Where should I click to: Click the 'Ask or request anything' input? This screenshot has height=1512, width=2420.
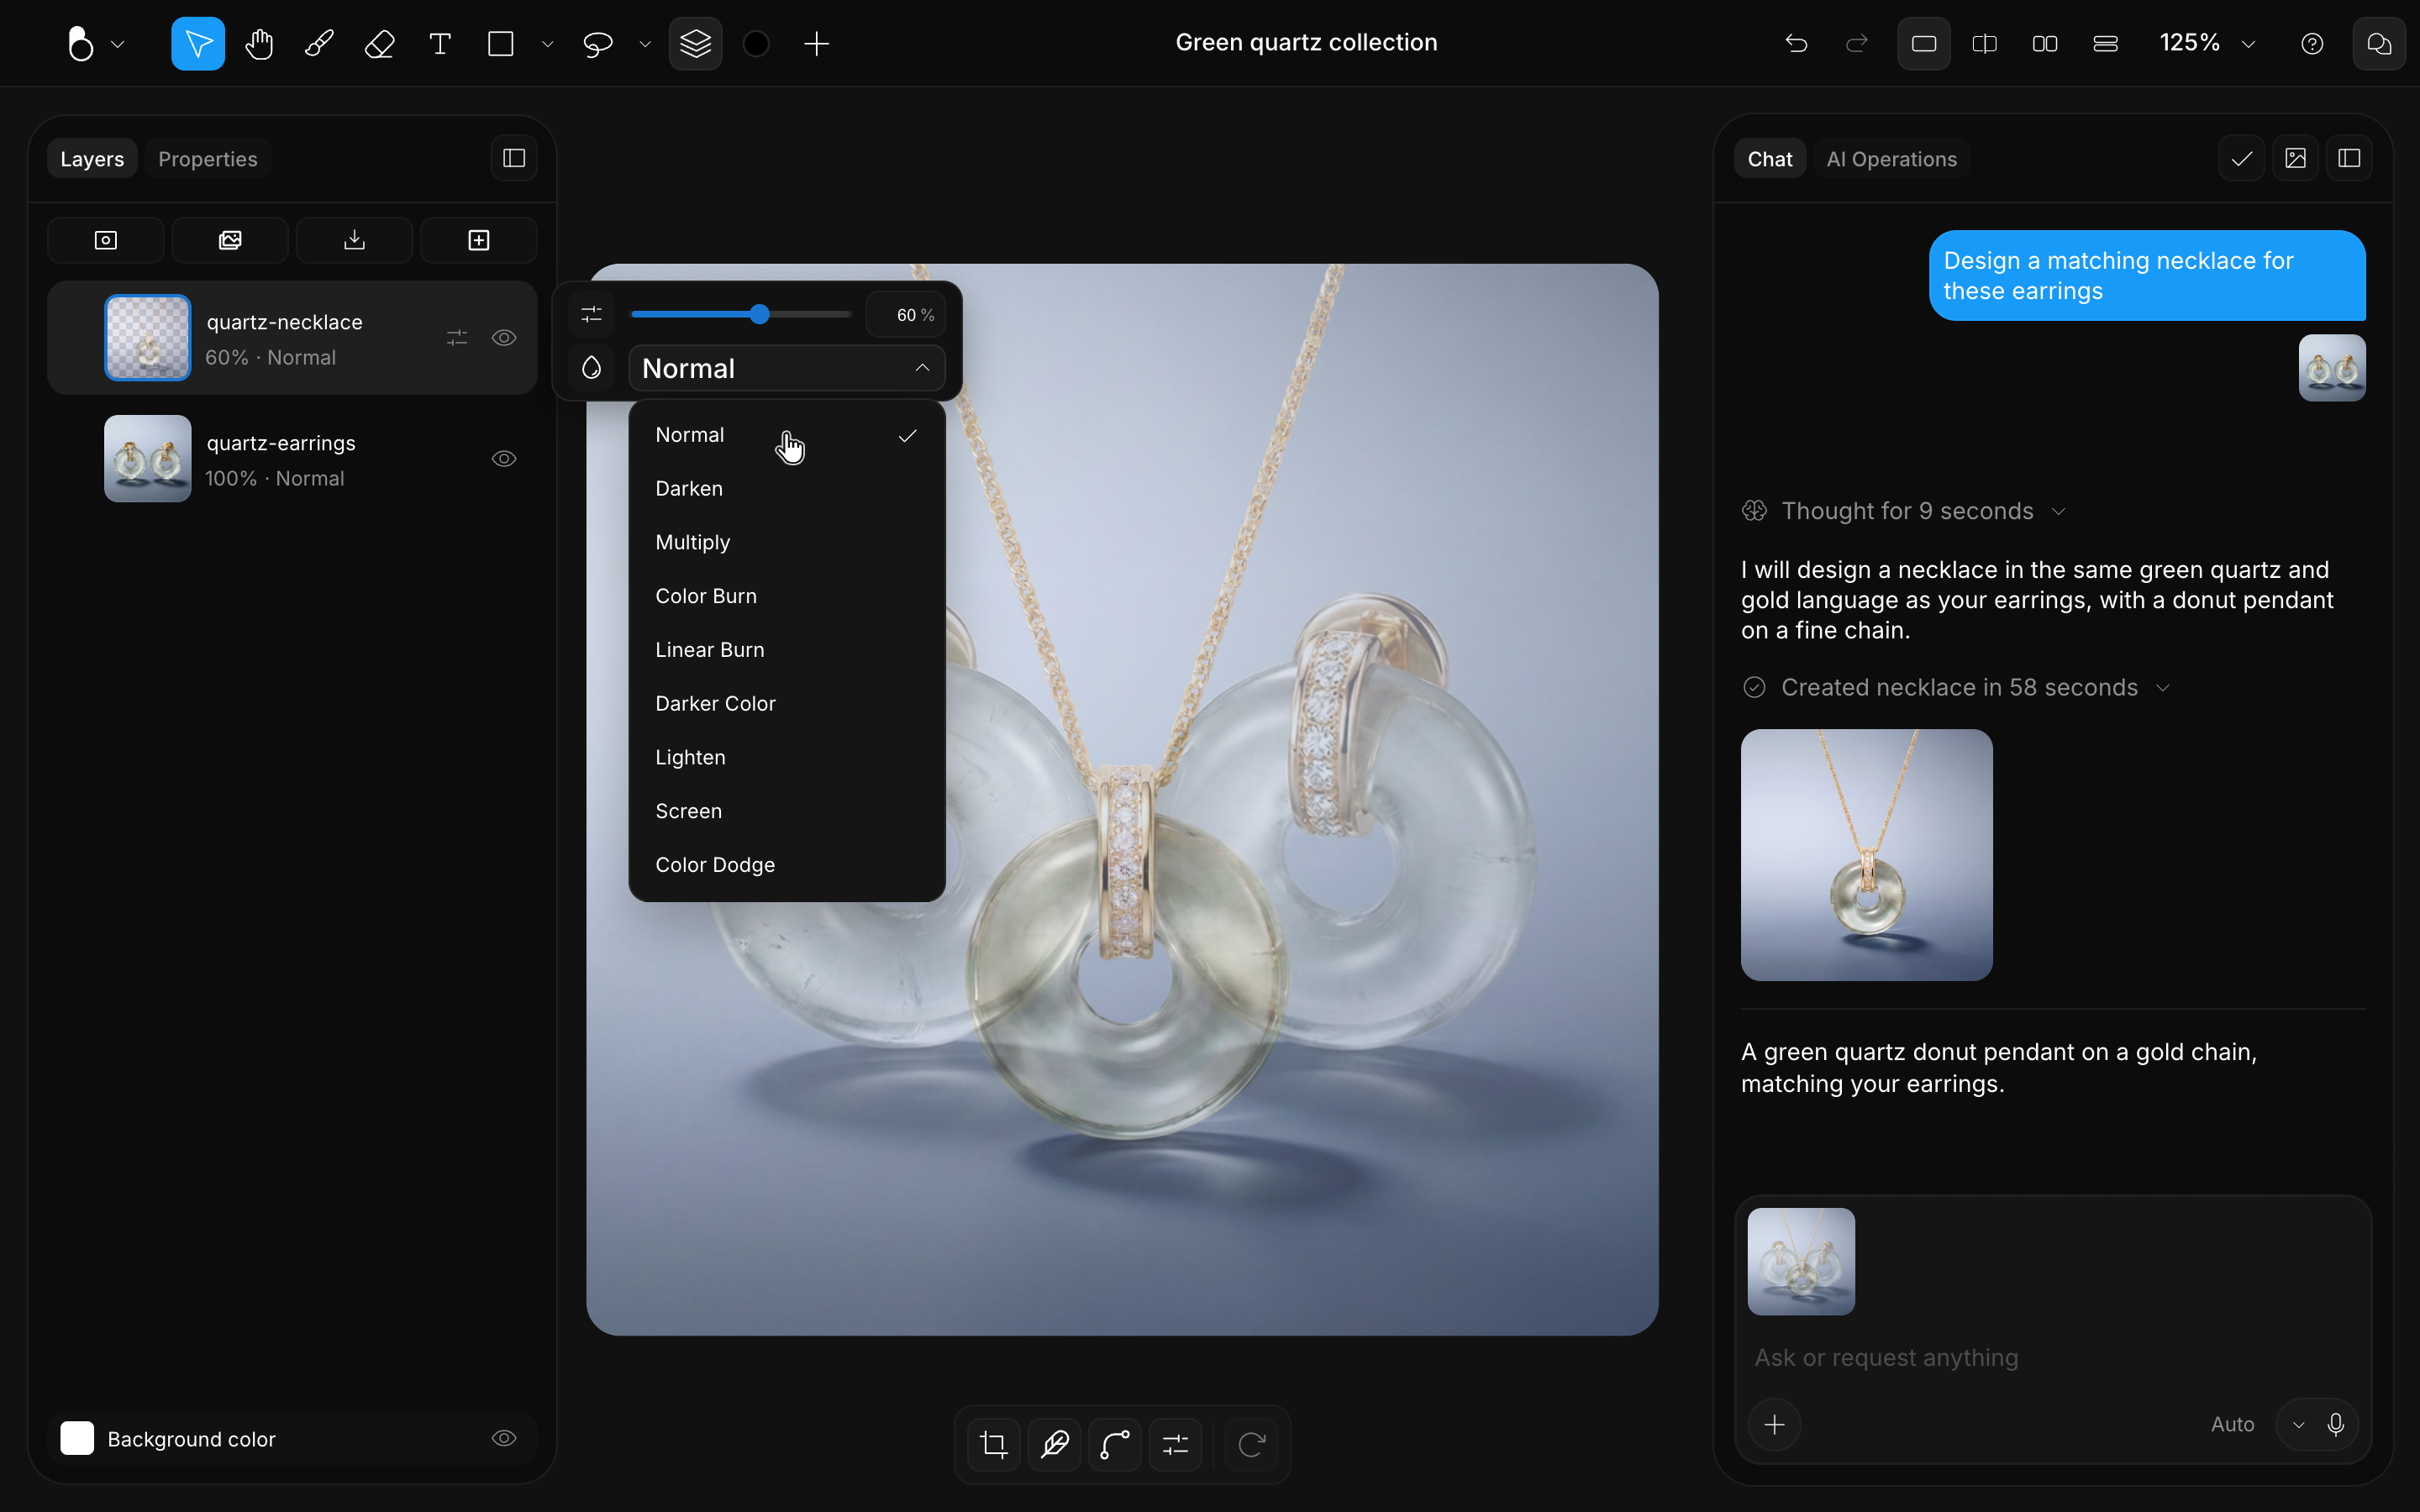pos(2054,1358)
